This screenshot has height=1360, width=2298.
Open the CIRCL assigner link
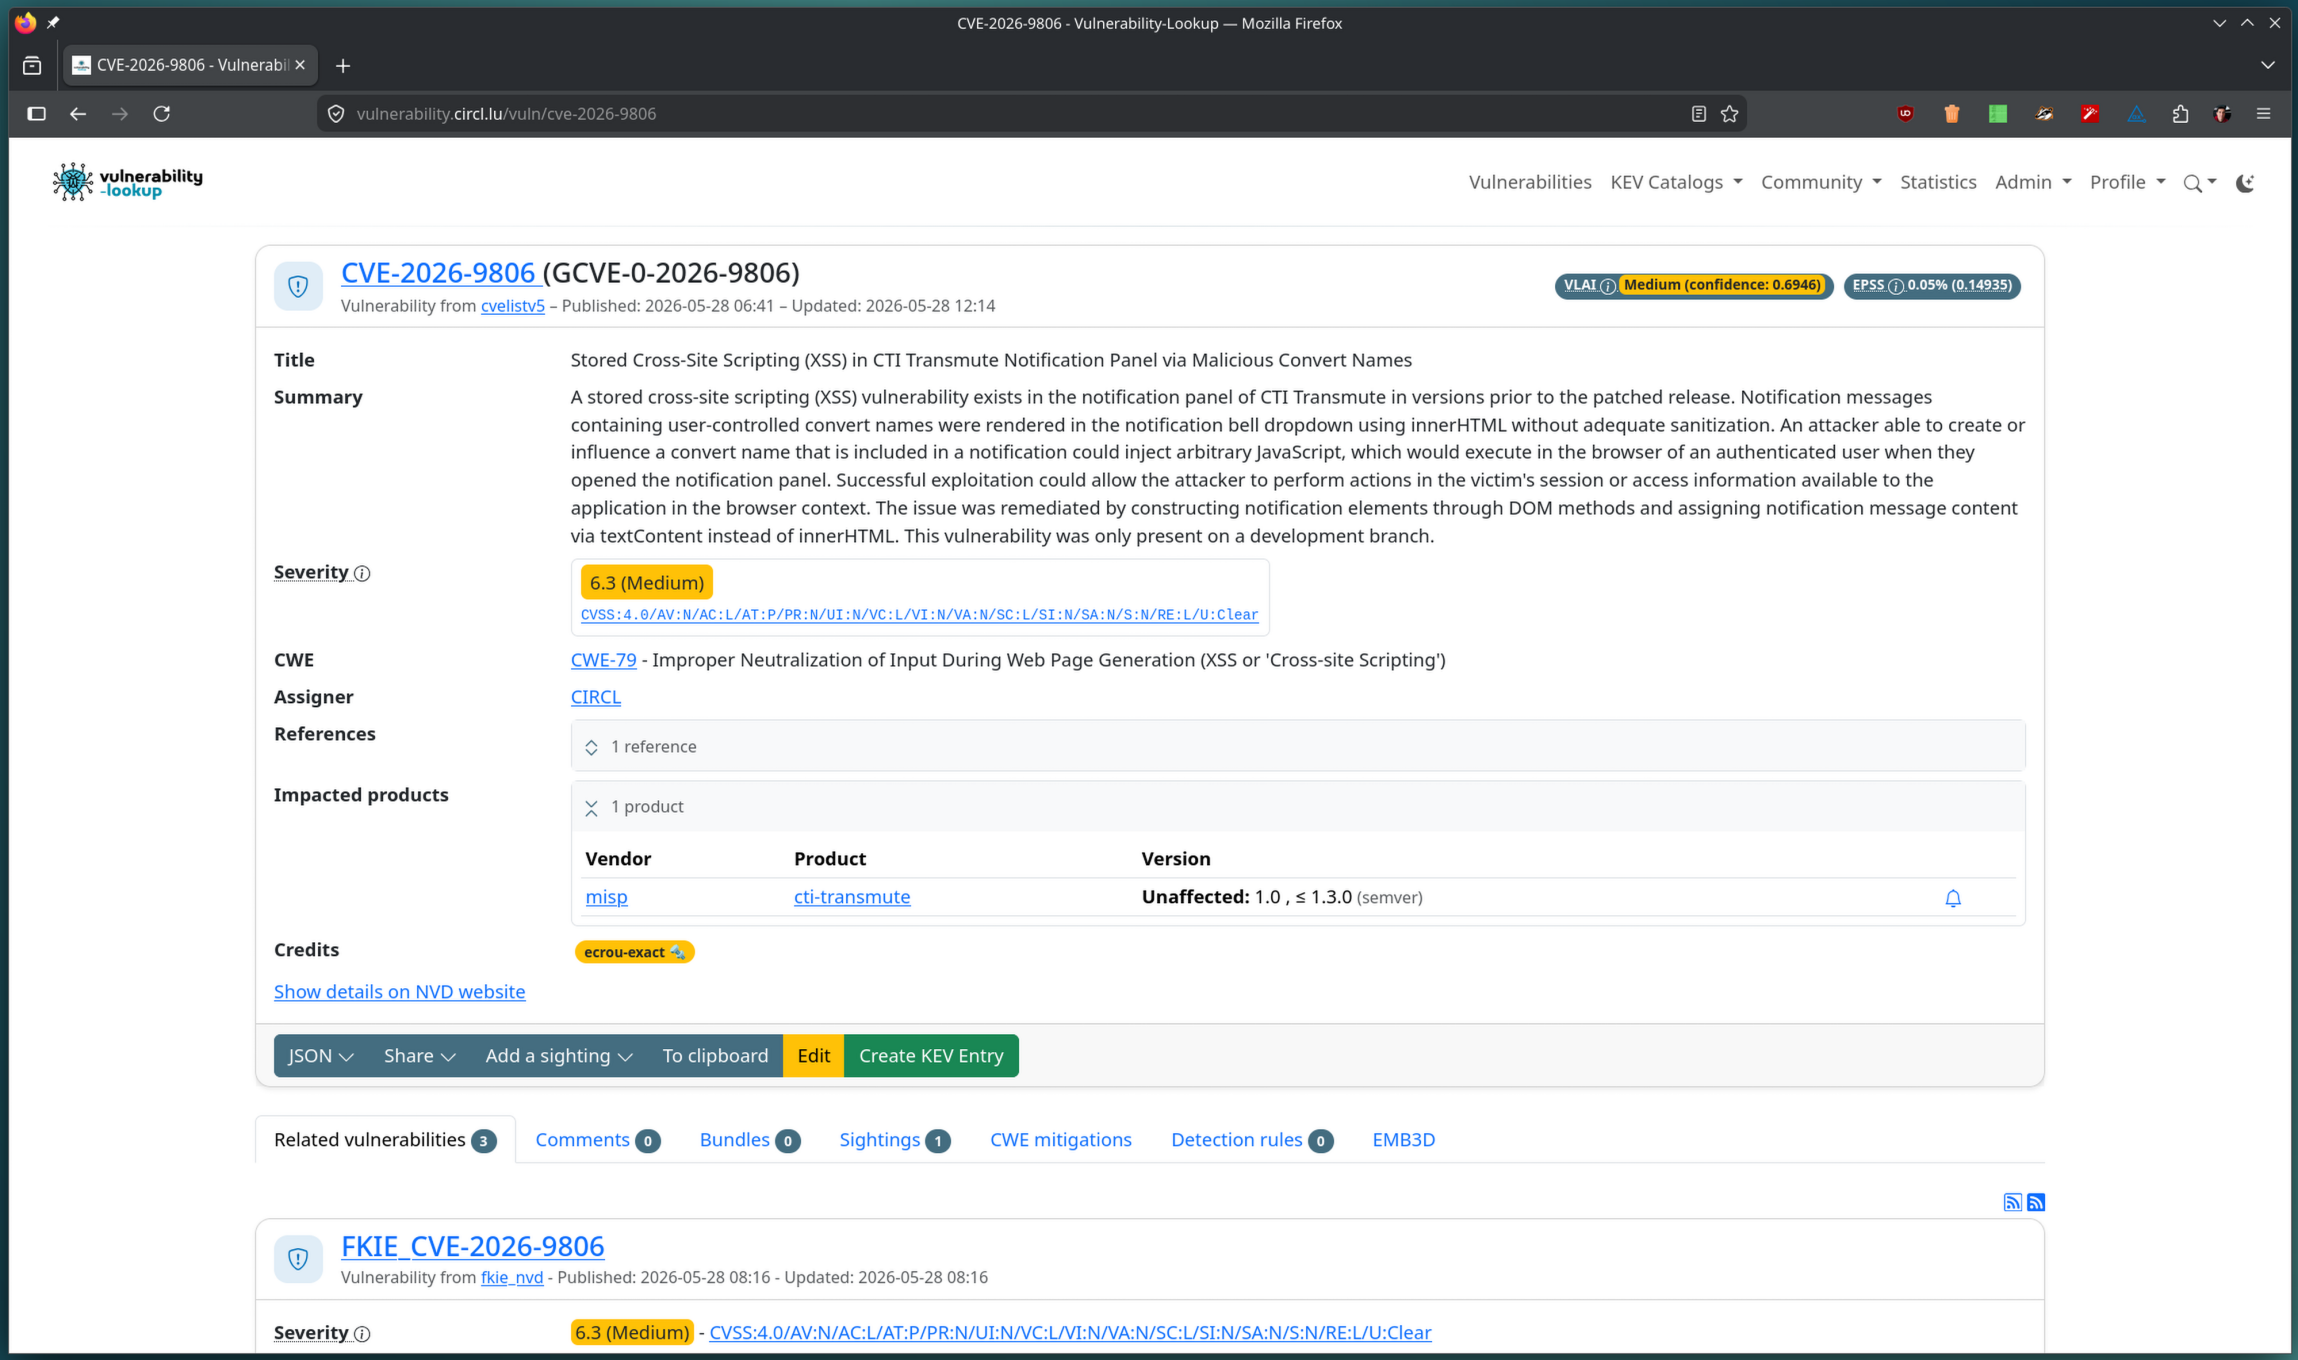click(595, 697)
